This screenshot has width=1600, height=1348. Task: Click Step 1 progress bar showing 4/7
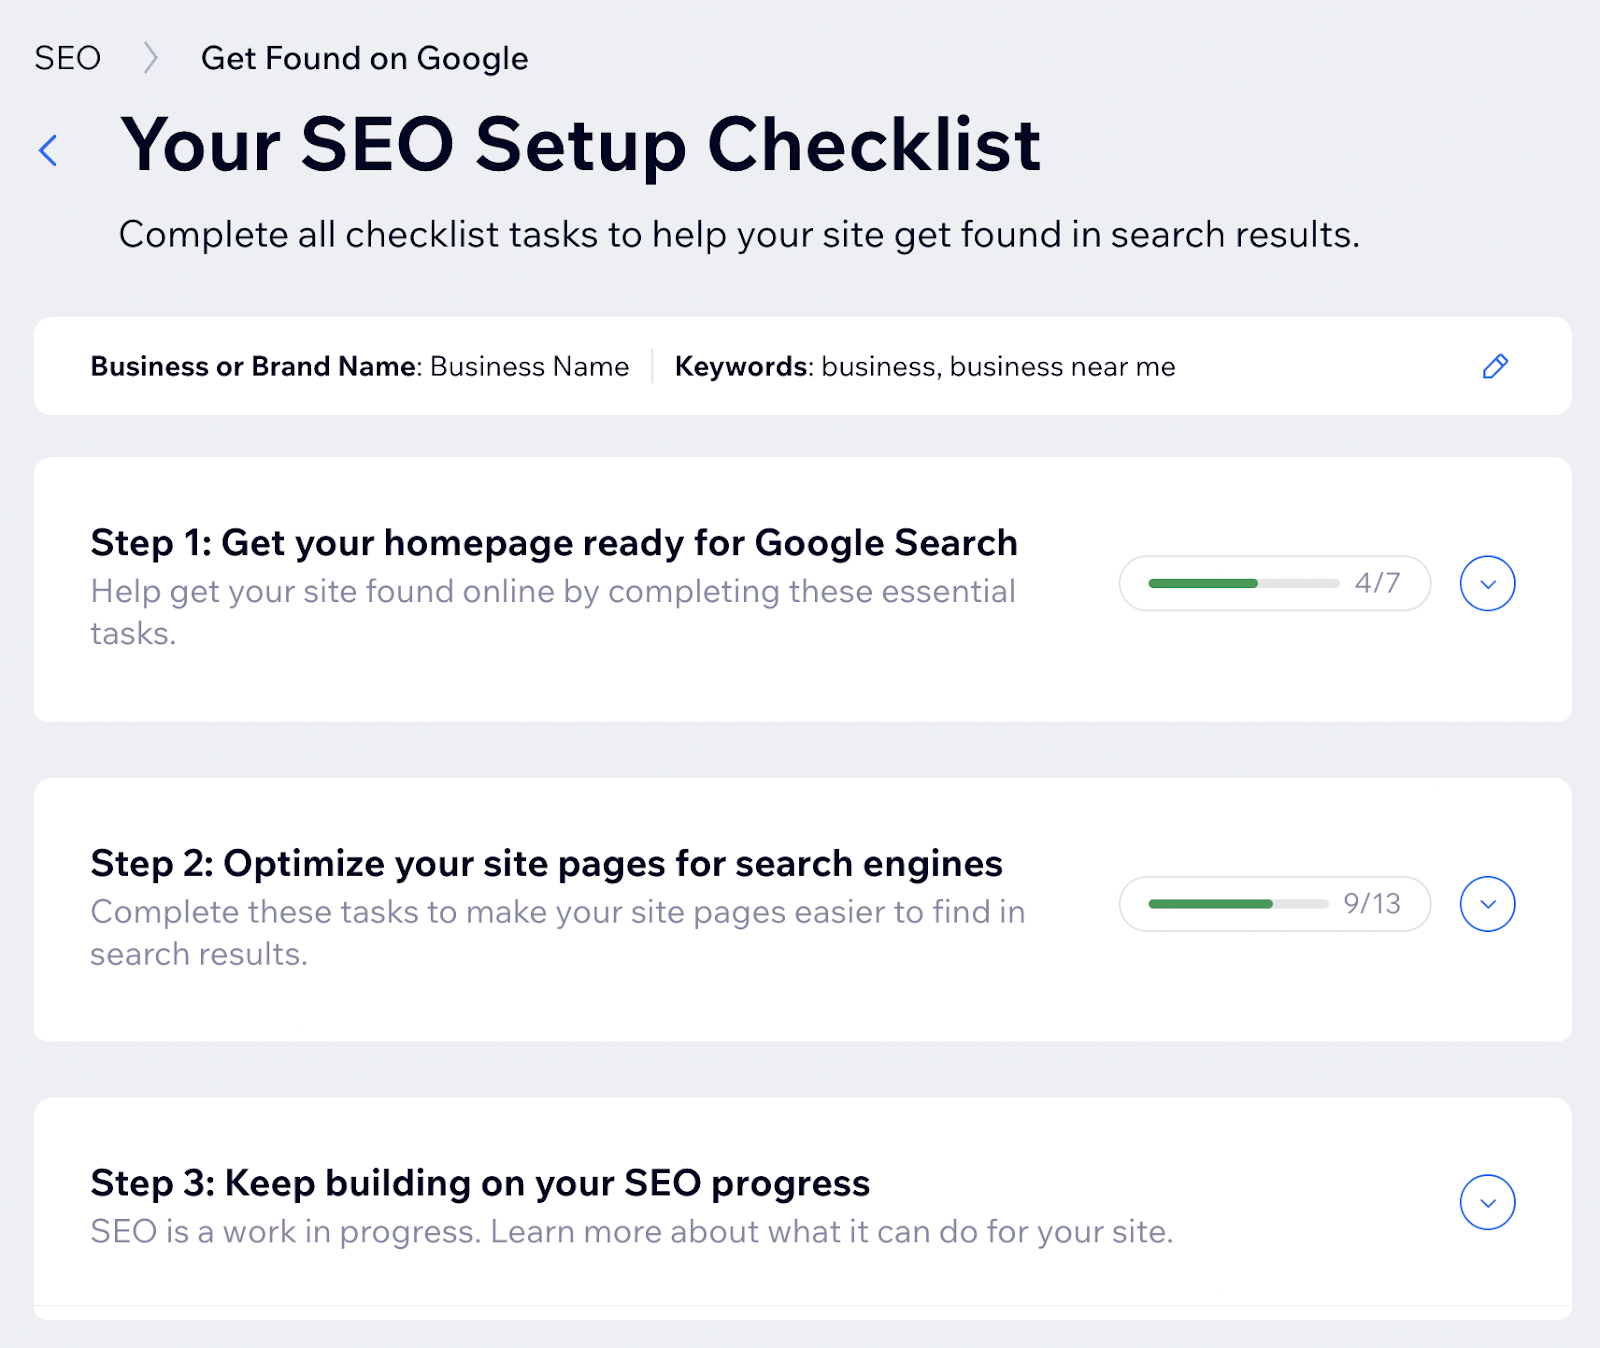(x=1275, y=583)
